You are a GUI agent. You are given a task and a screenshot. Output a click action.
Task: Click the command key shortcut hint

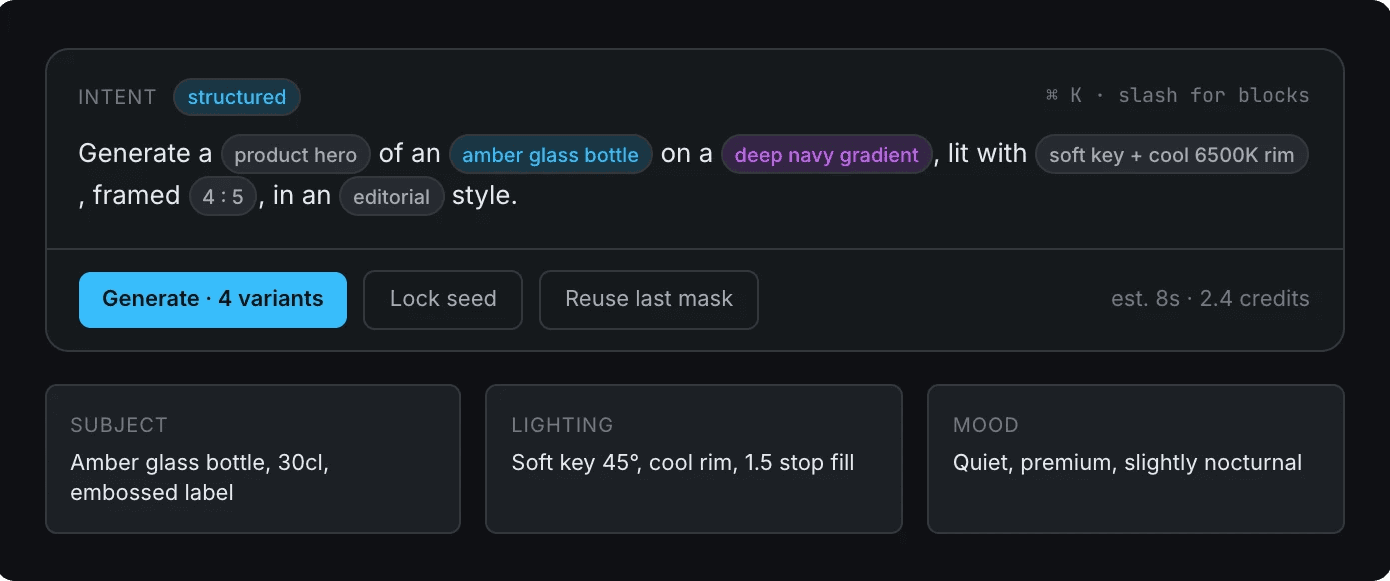(x=1176, y=96)
